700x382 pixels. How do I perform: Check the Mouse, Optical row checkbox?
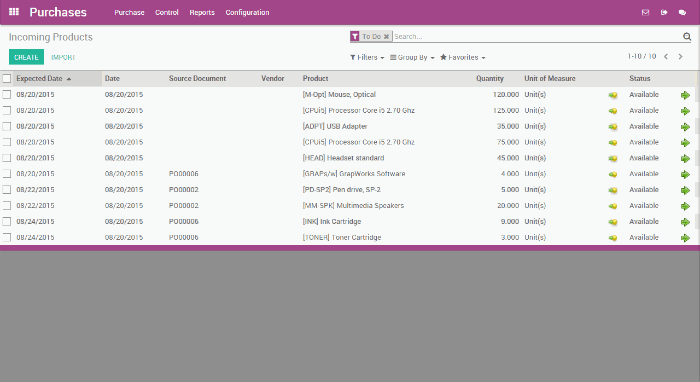click(x=7, y=95)
